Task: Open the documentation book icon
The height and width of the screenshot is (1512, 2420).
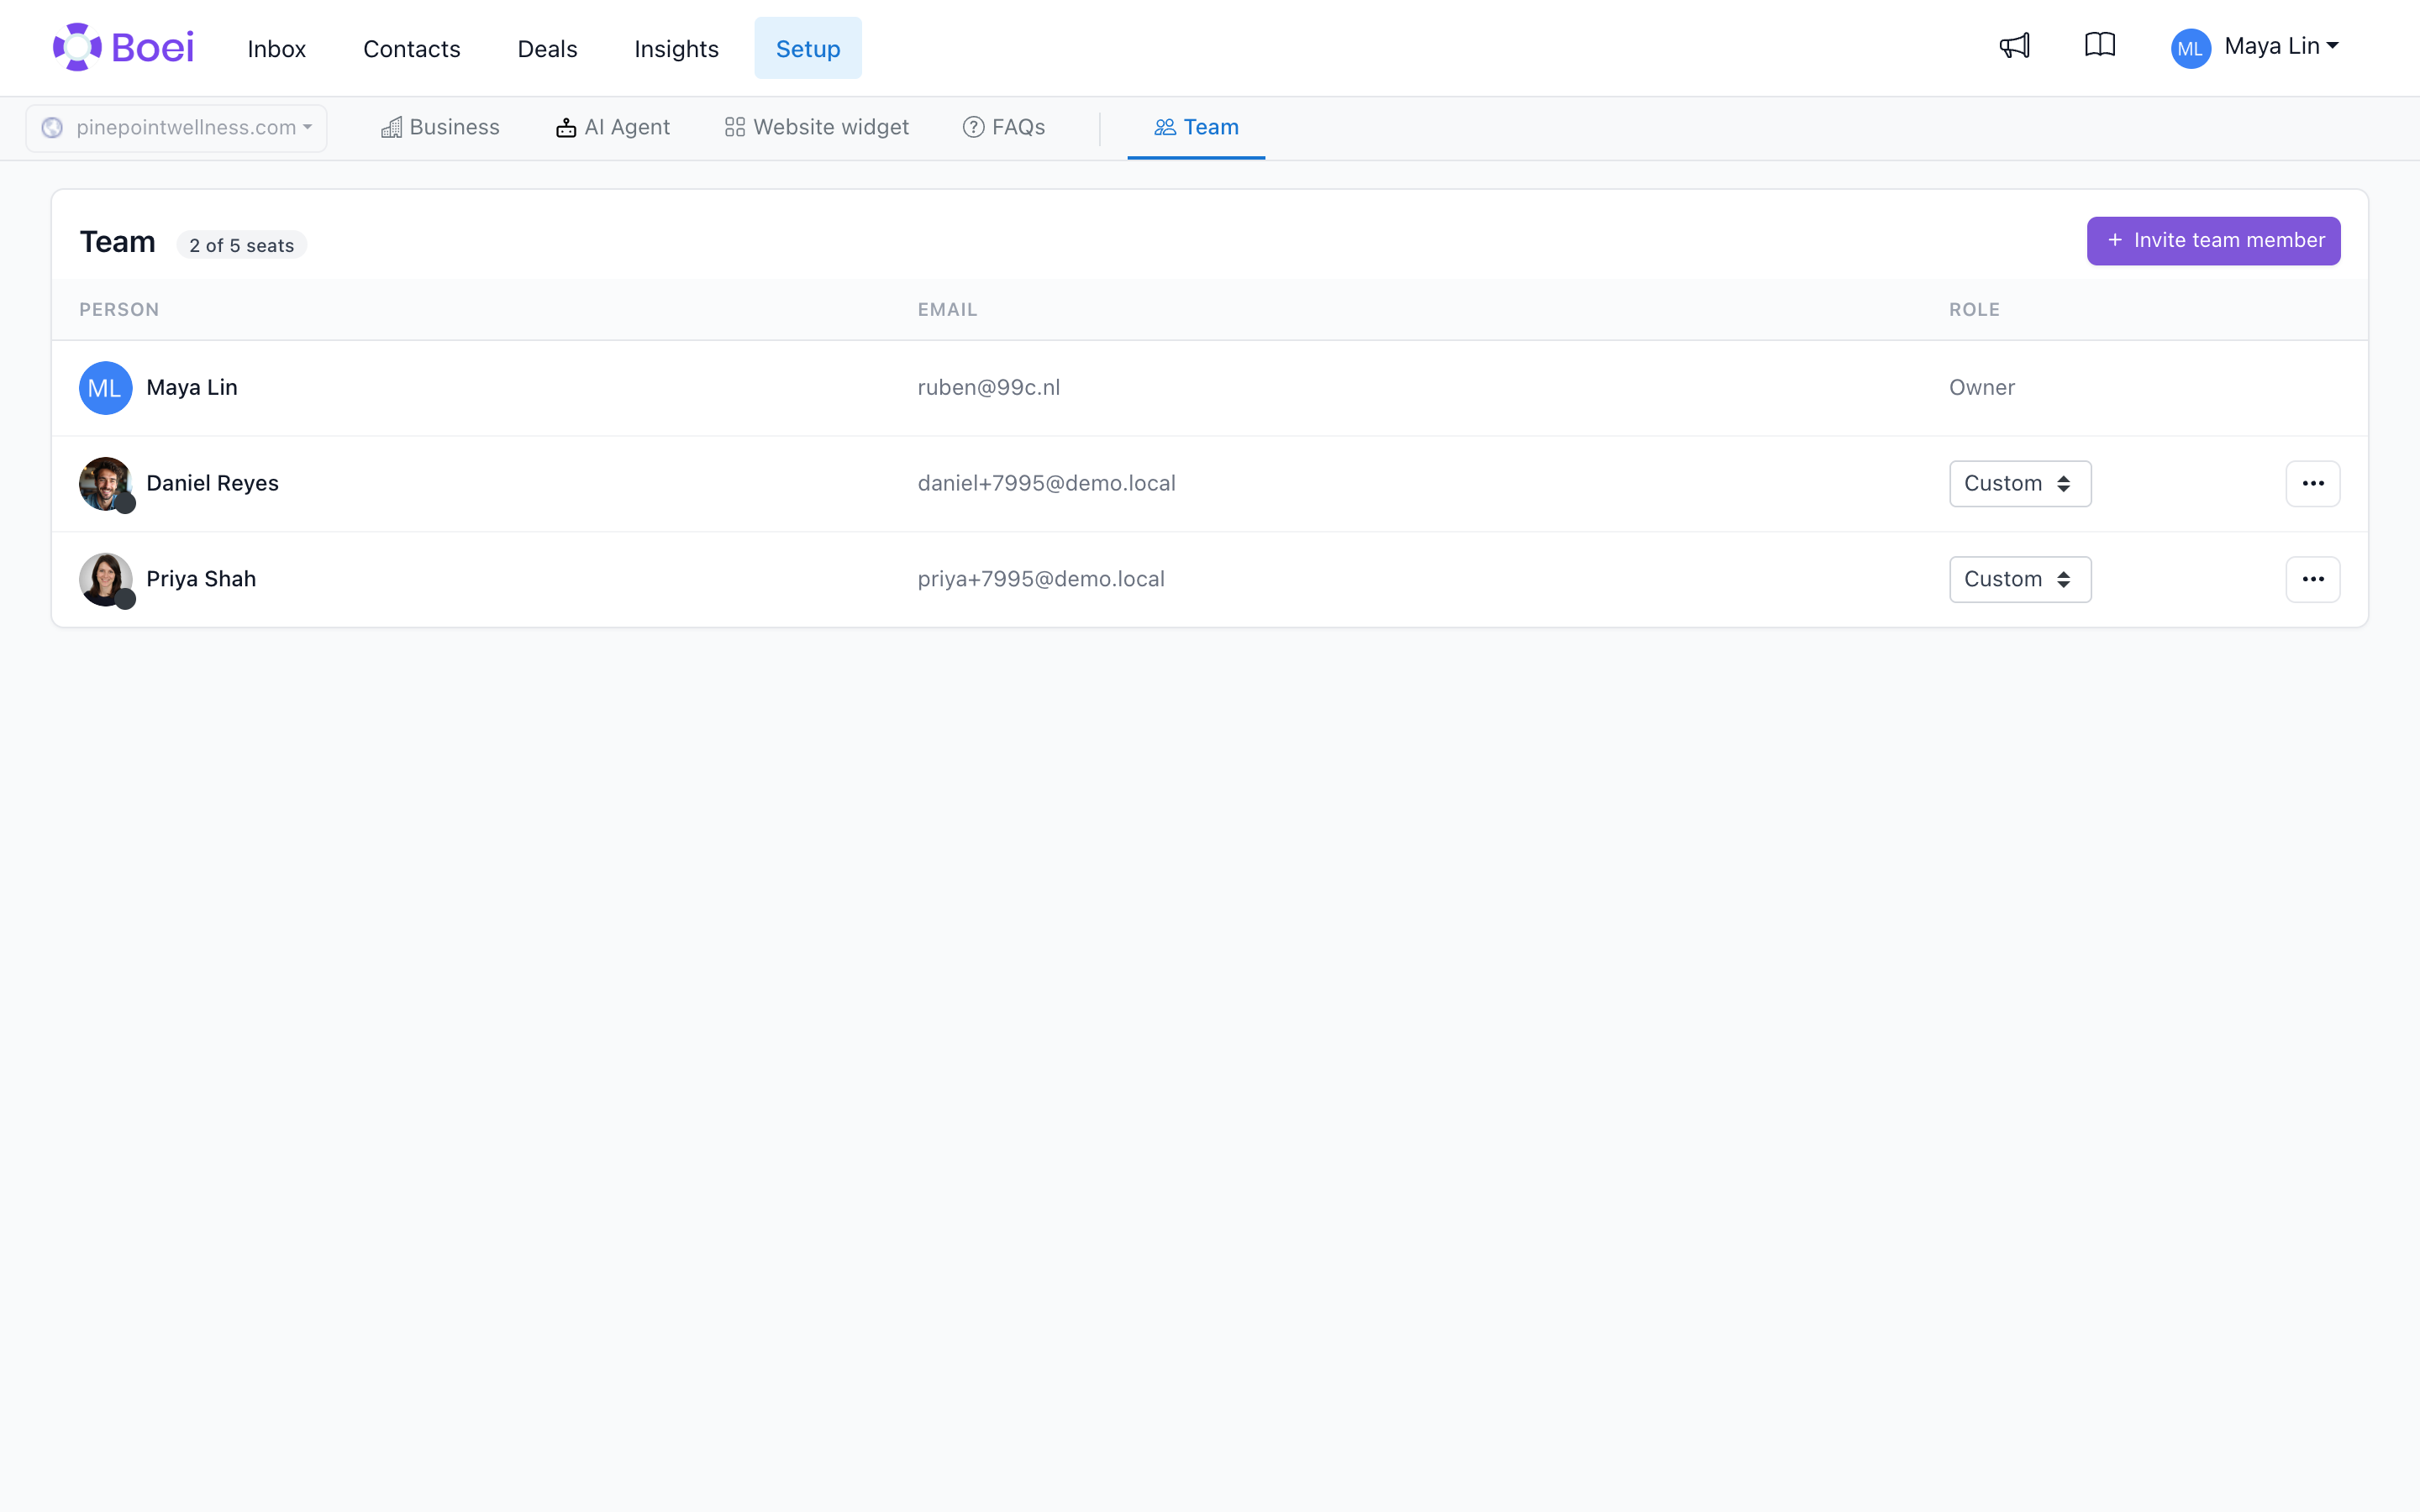Action: tap(2099, 45)
